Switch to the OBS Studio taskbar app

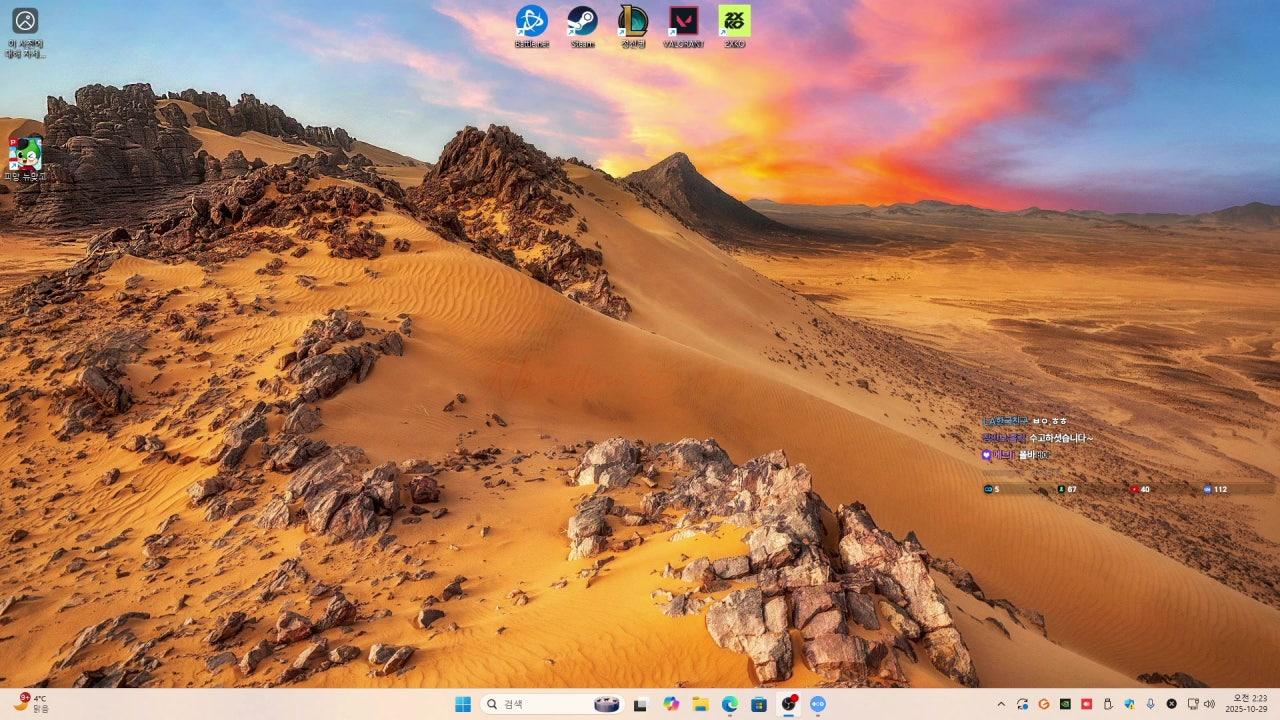[789, 704]
